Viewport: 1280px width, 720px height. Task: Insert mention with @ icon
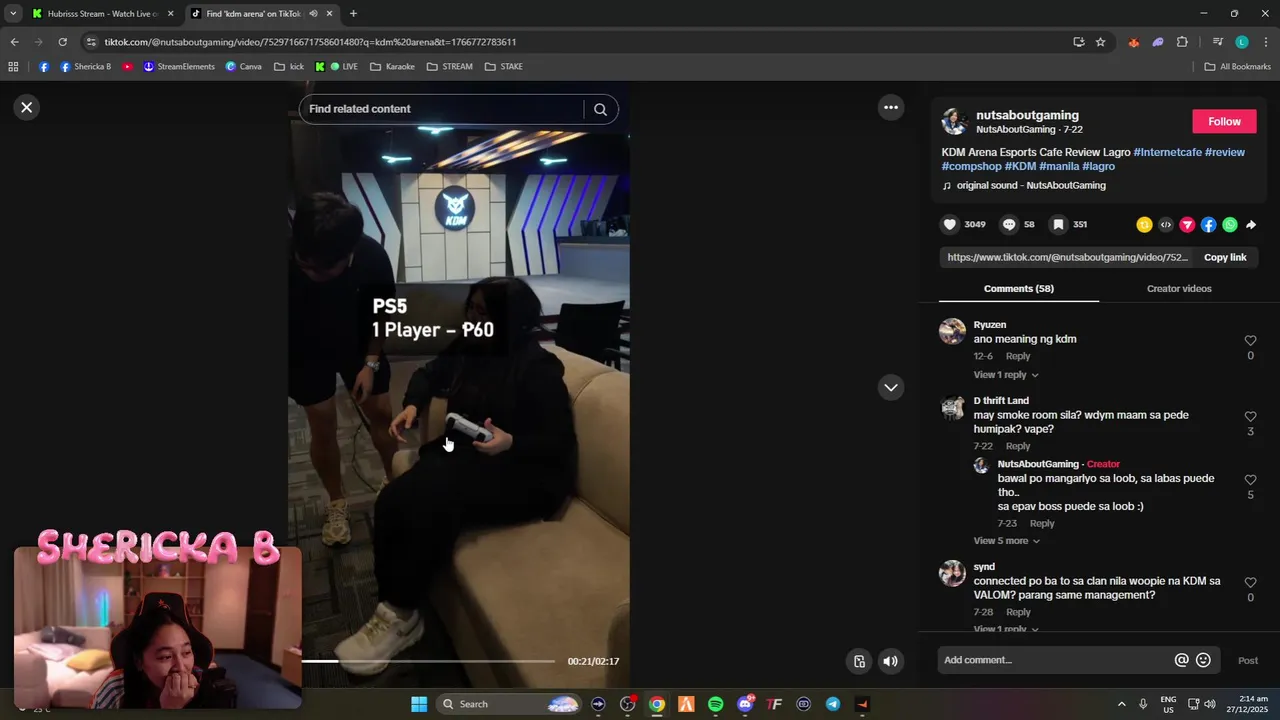click(x=1182, y=660)
